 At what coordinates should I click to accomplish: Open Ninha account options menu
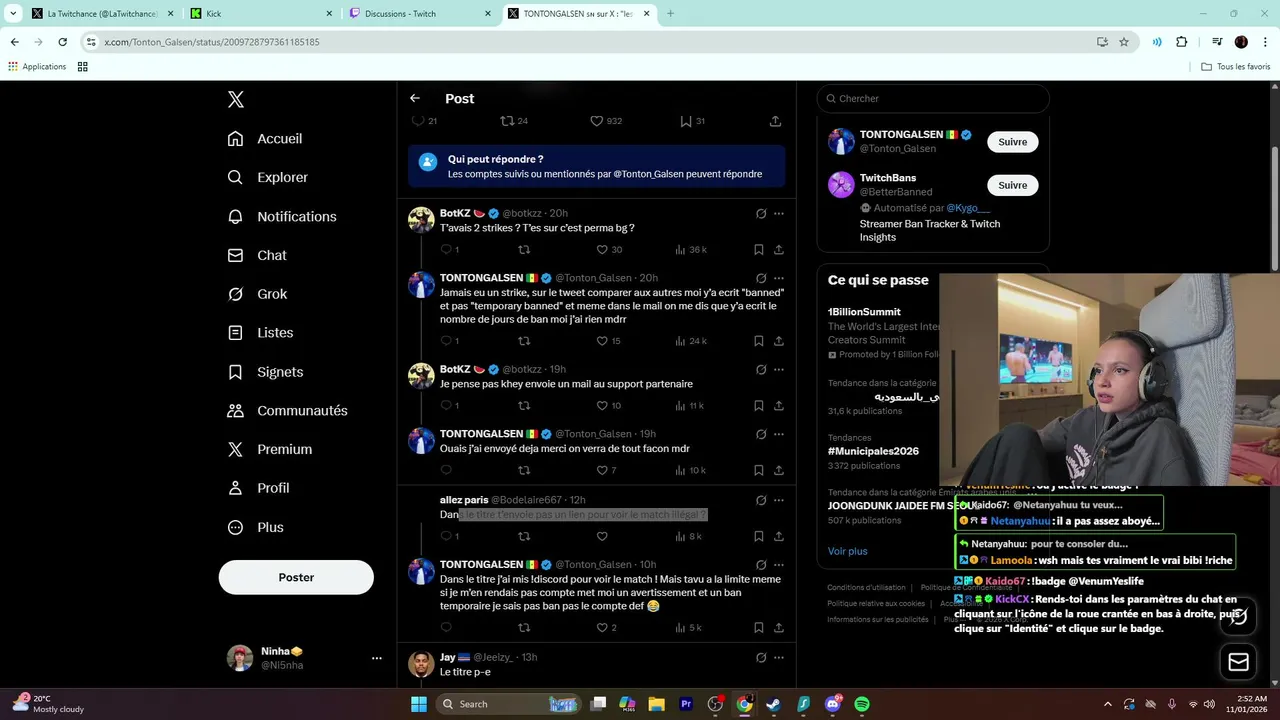377,658
